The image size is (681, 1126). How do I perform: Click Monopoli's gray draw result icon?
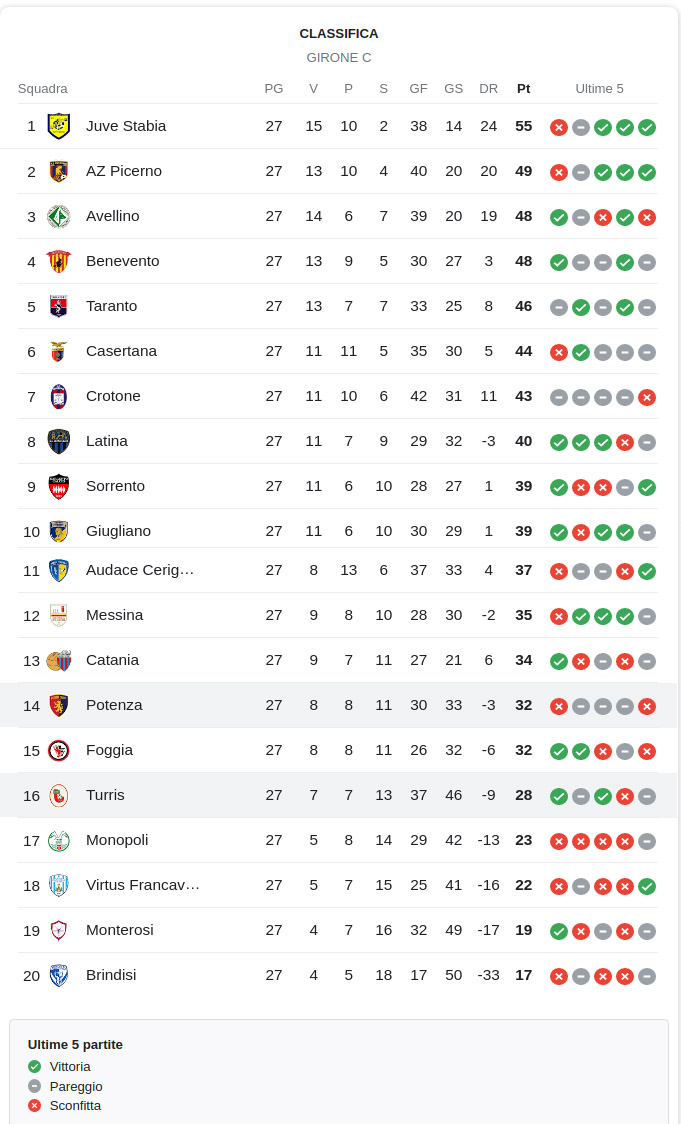pyautogui.click(x=647, y=841)
